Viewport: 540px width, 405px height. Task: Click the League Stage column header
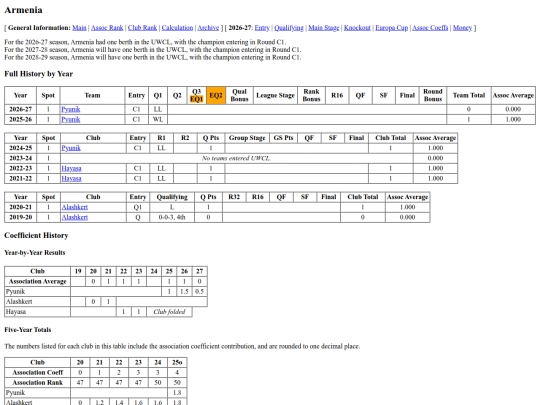click(x=275, y=95)
